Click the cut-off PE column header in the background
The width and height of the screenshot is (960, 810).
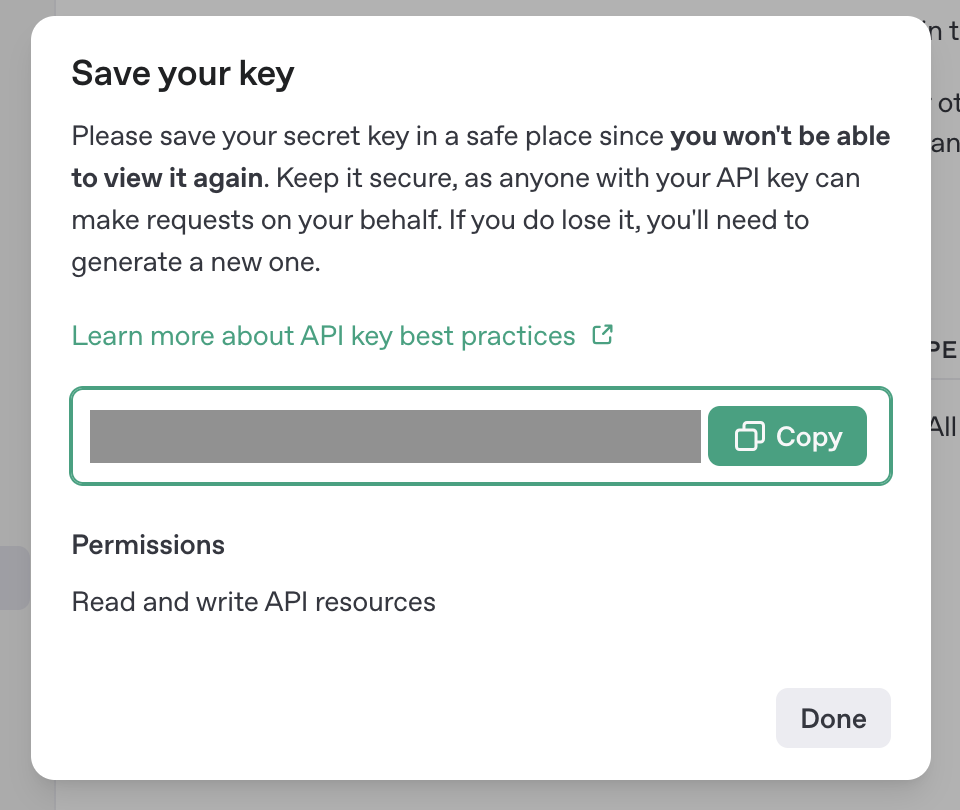pos(944,350)
